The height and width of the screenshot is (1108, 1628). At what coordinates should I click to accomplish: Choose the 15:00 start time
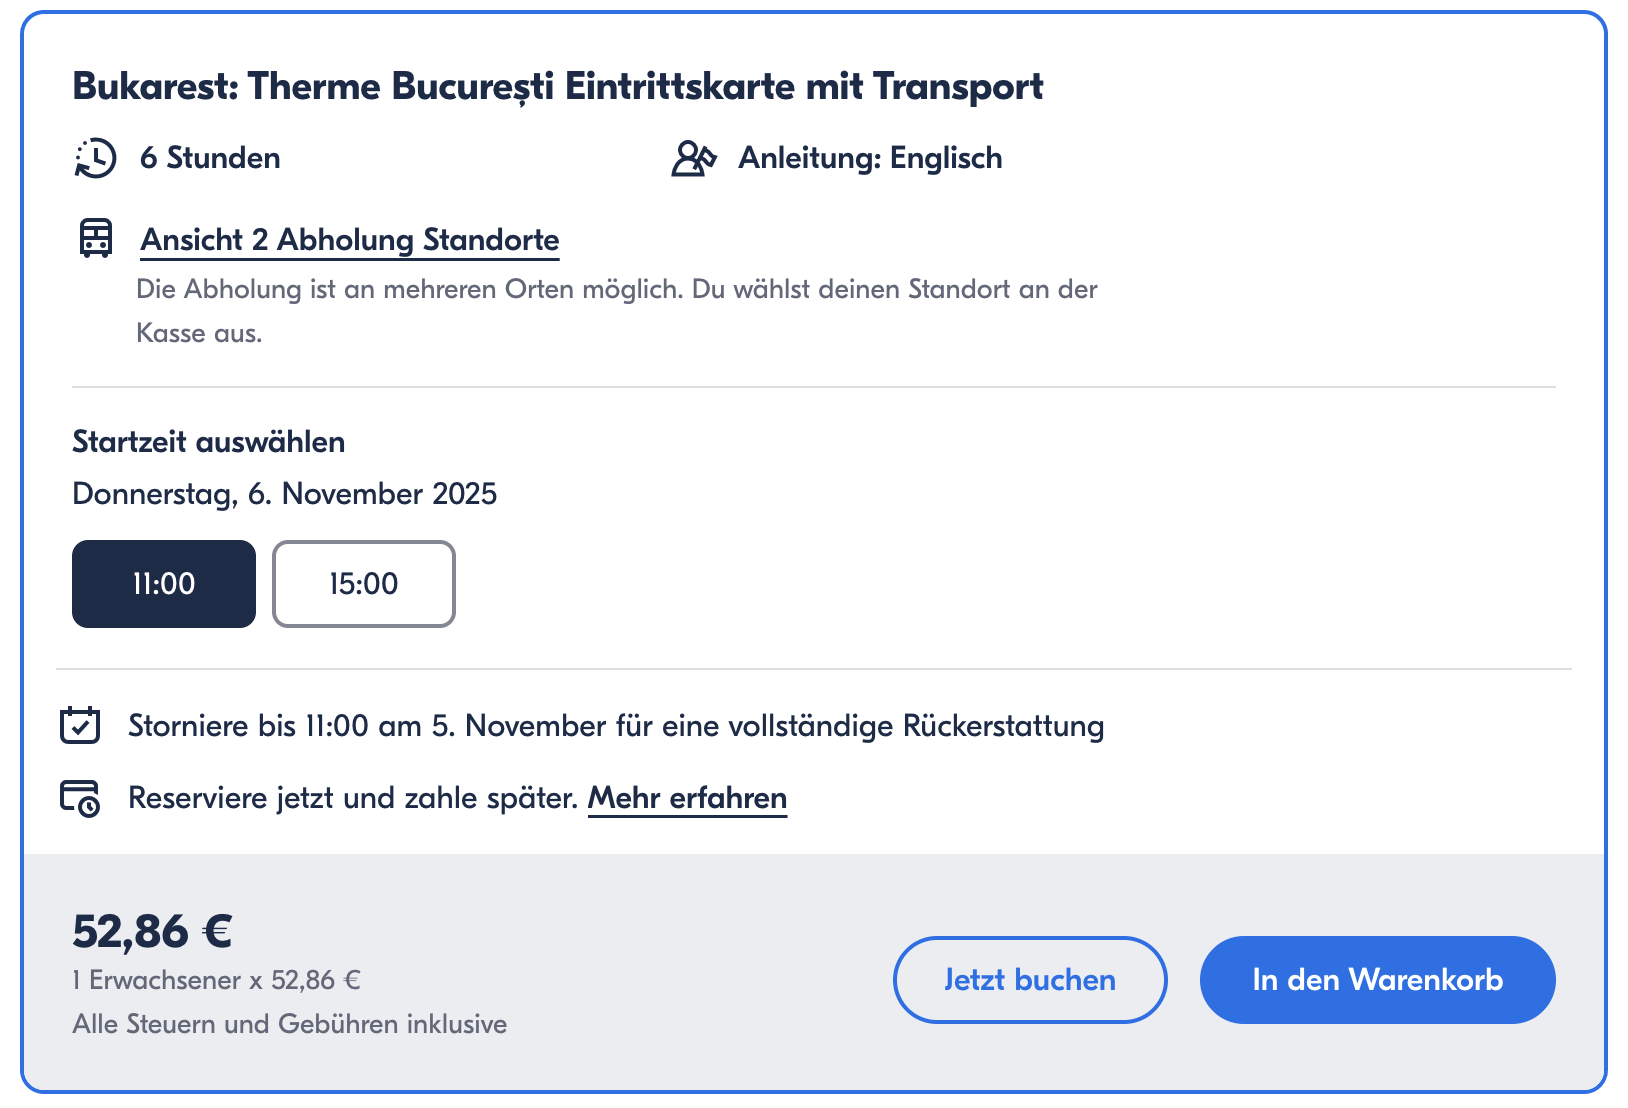(364, 584)
